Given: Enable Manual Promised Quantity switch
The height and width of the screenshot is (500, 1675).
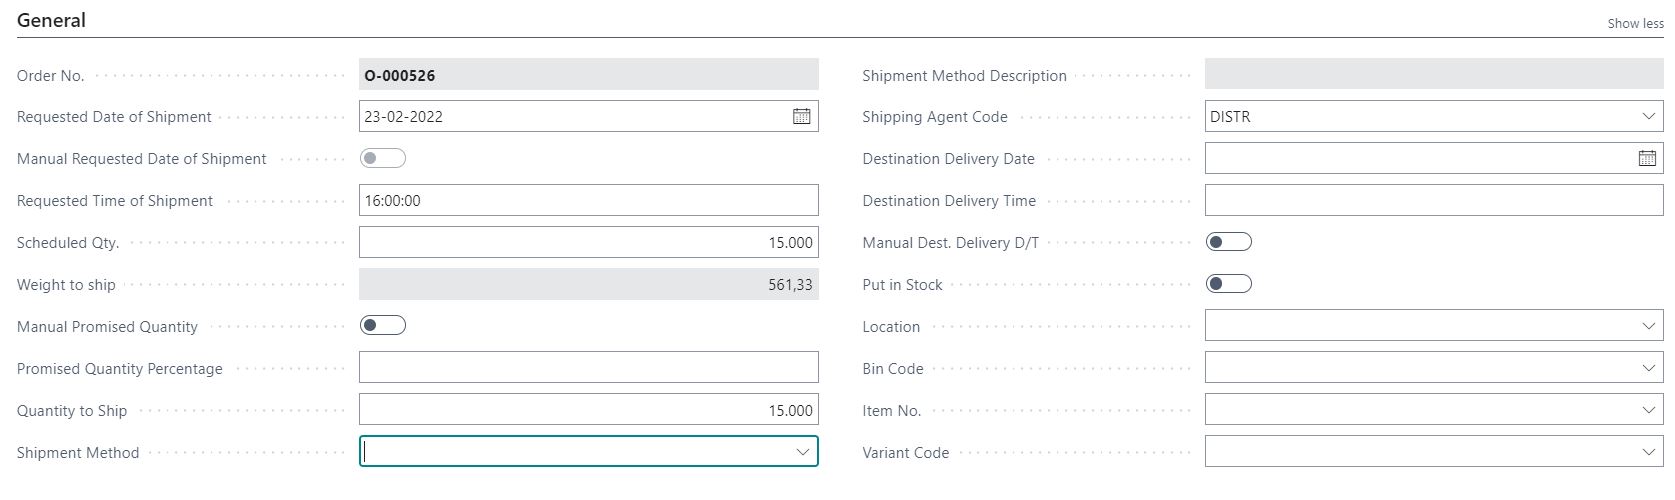Looking at the screenshot, I should point(383,325).
